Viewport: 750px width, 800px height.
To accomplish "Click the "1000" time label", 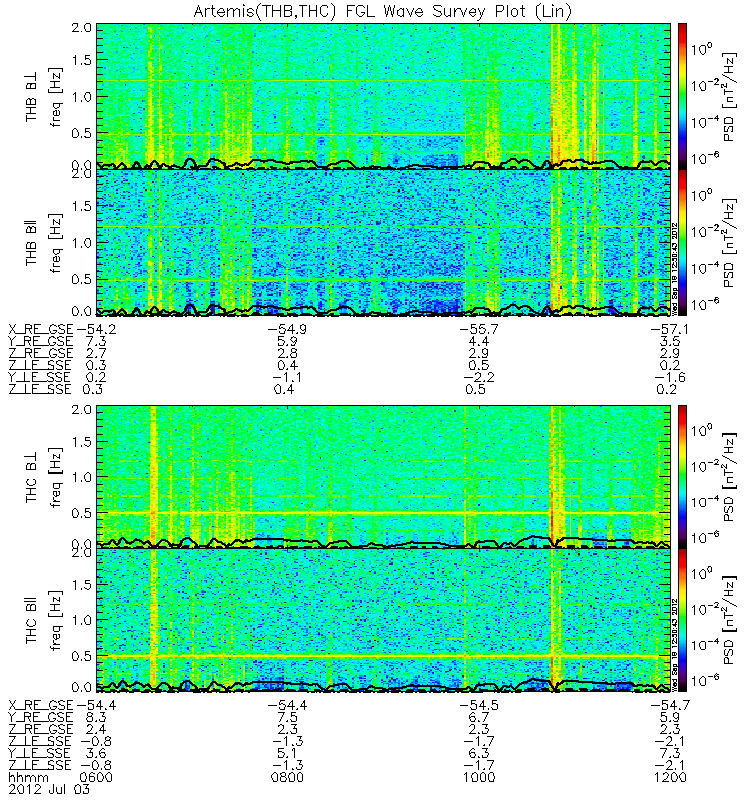I will (479, 778).
